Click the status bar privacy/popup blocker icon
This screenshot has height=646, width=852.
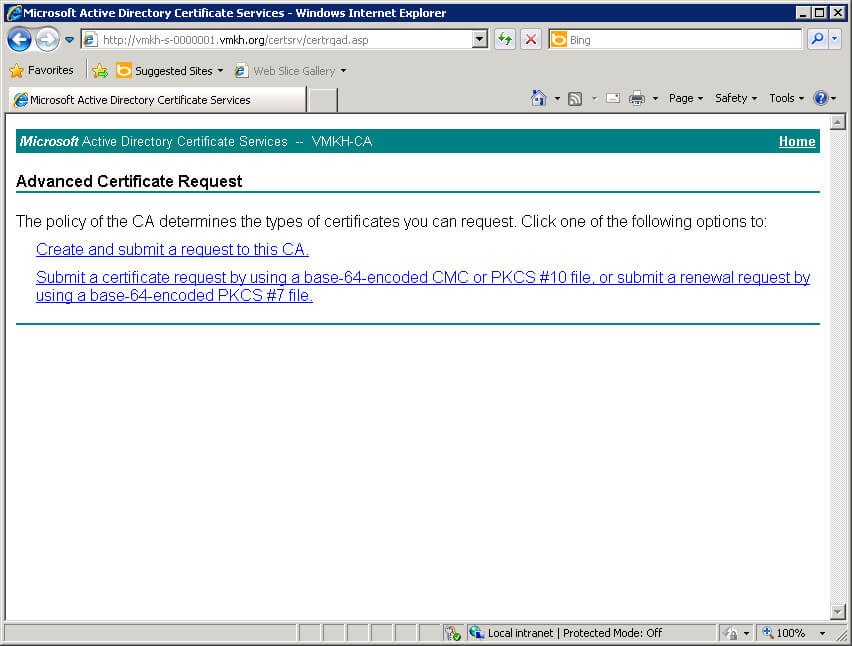[x=453, y=633]
